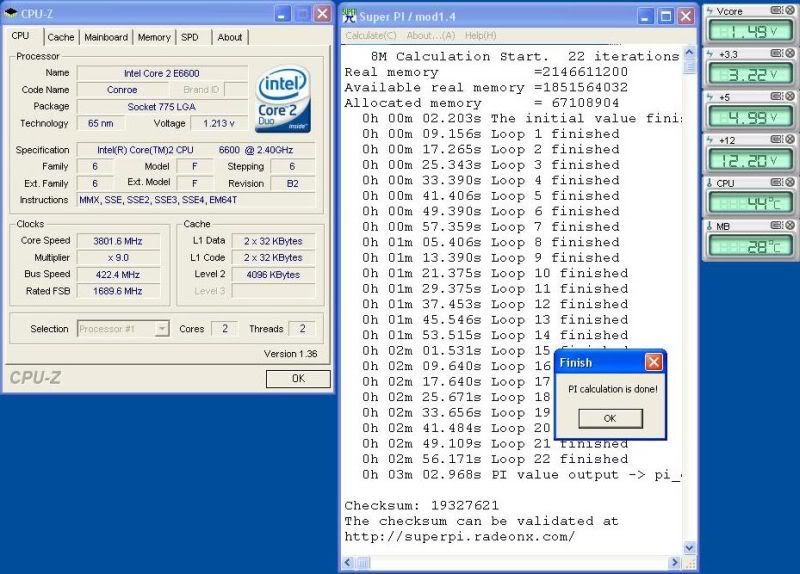Close the Vcore sensor gadget
The height and width of the screenshot is (574, 800).
[x=789, y=10]
